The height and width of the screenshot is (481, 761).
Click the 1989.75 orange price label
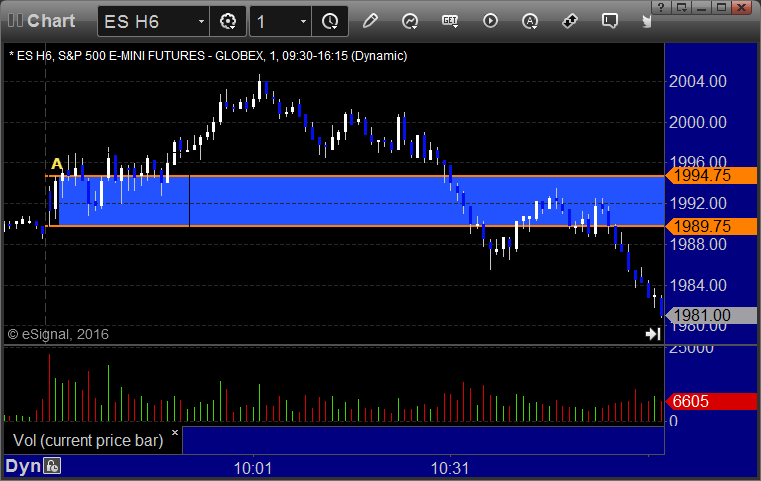tap(711, 226)
